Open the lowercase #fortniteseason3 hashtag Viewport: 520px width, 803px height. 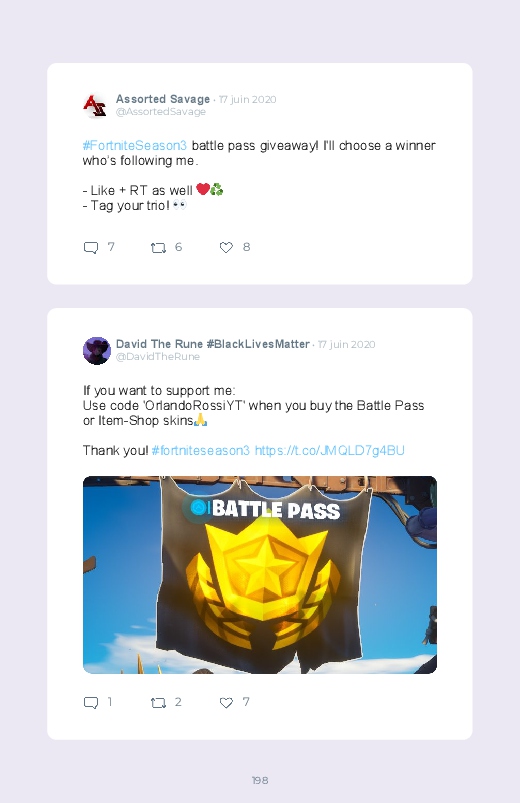(x=201, y=451)
